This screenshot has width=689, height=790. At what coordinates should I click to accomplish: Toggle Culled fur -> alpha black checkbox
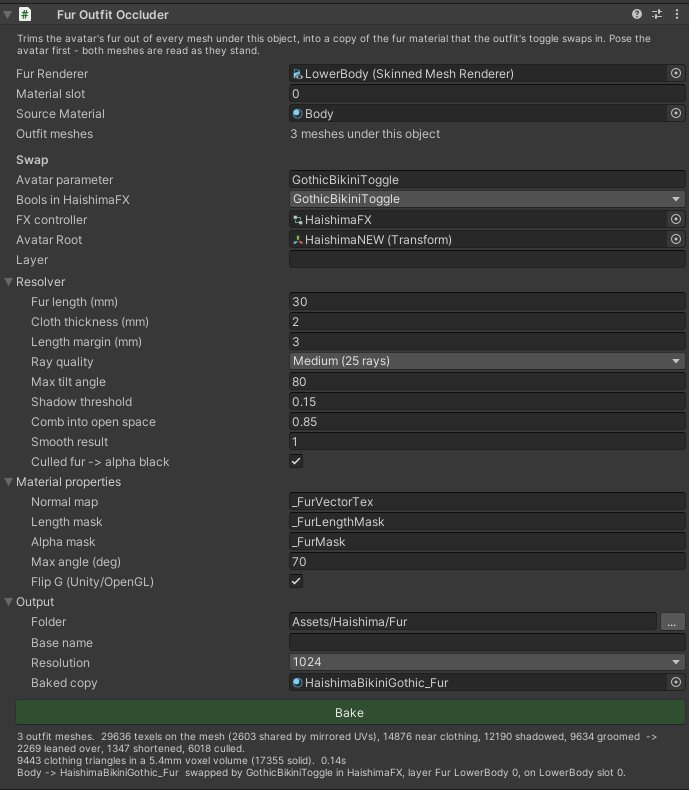point(296,461)
